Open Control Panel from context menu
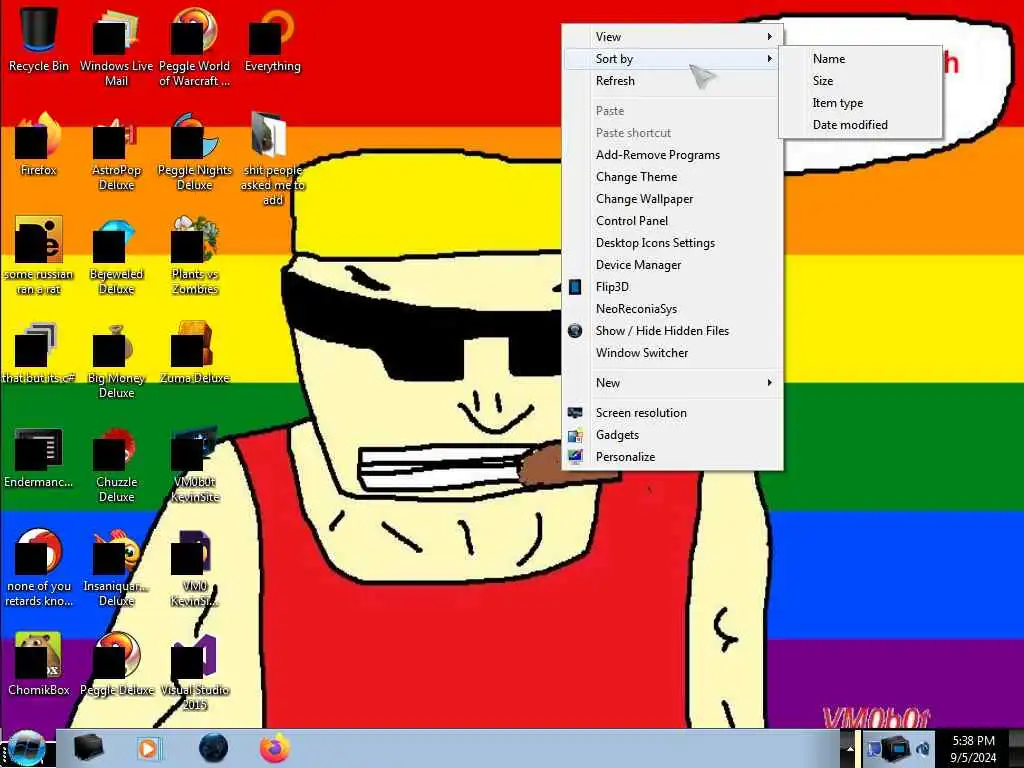 (673, 221)
